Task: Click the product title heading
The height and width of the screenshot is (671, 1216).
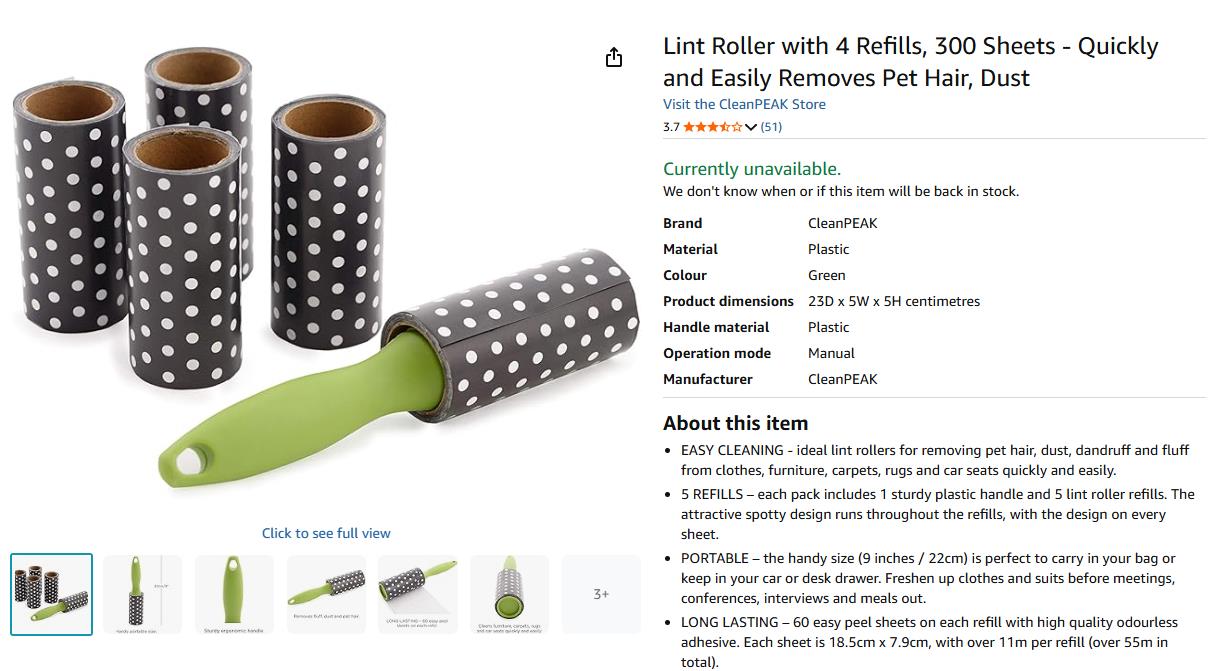Action: [910, 62]
